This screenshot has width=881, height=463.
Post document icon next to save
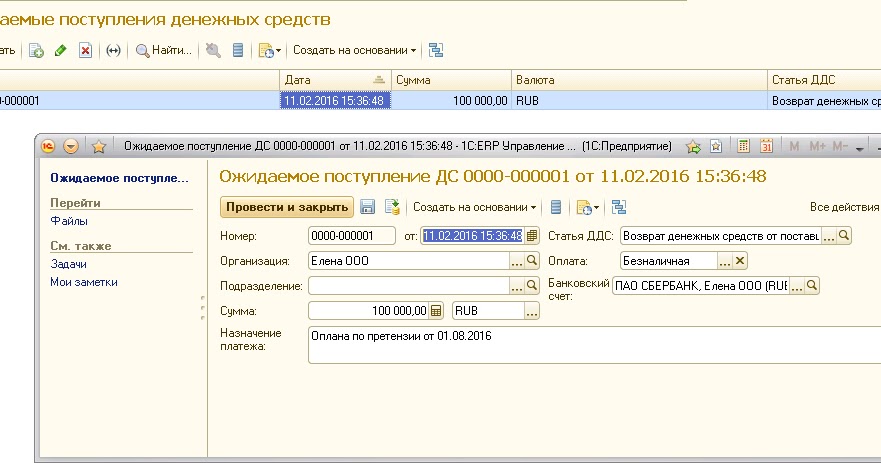pos(392,207)
